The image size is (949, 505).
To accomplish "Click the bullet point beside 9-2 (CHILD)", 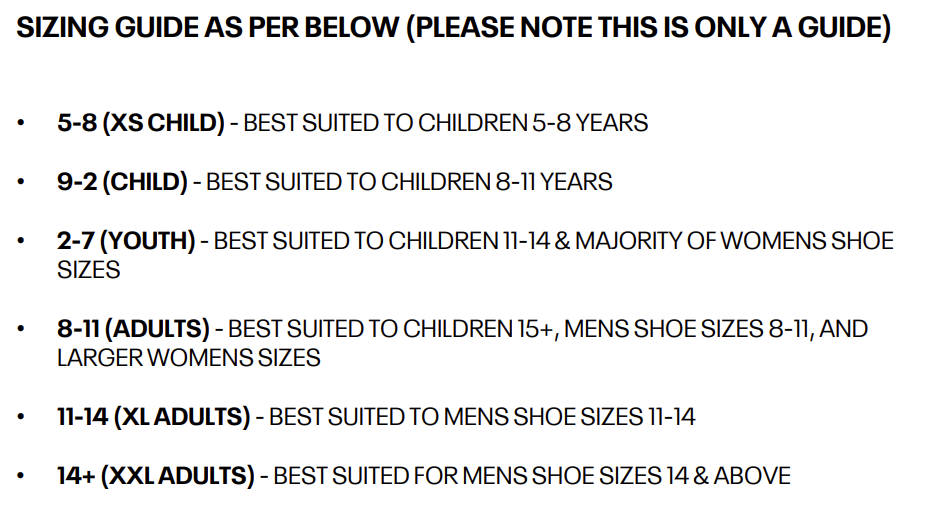I will coord(22,183).
